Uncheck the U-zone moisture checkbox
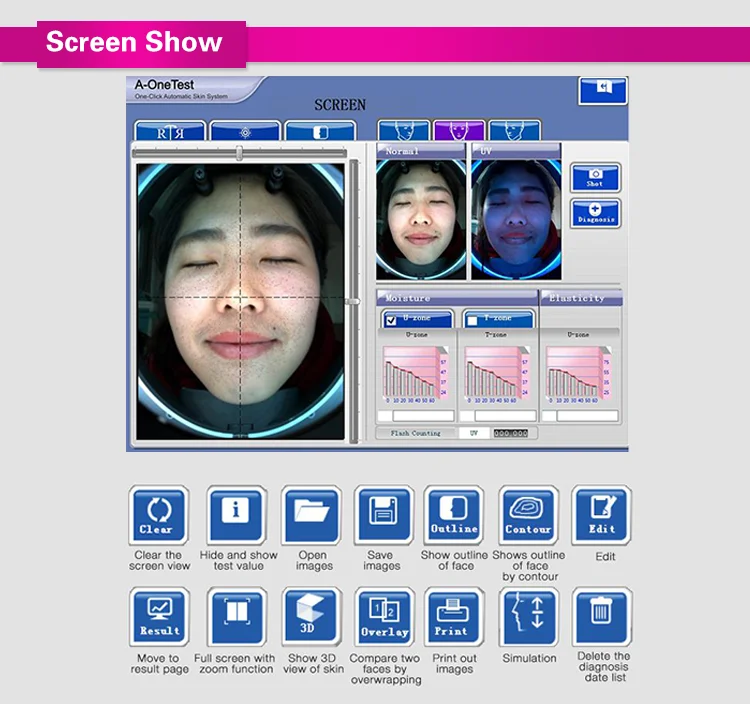The height and width of the screenshot is (704, 750). click(390, 321)
